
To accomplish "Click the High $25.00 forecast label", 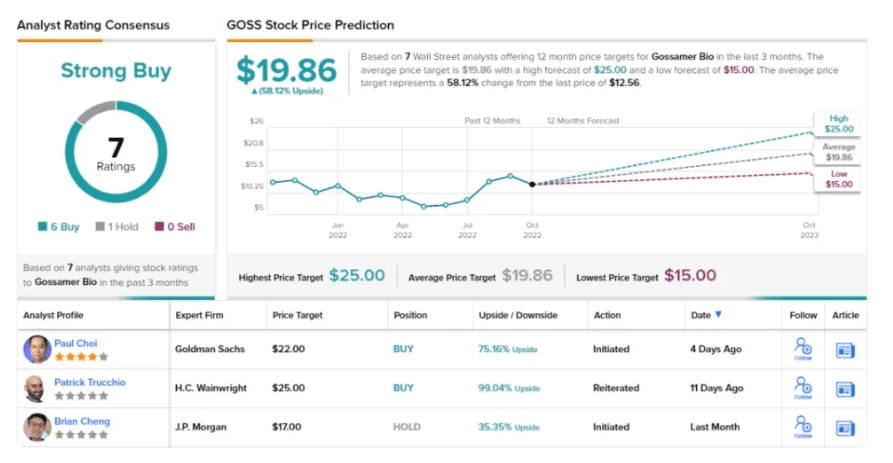I will (x=839, y=124).
